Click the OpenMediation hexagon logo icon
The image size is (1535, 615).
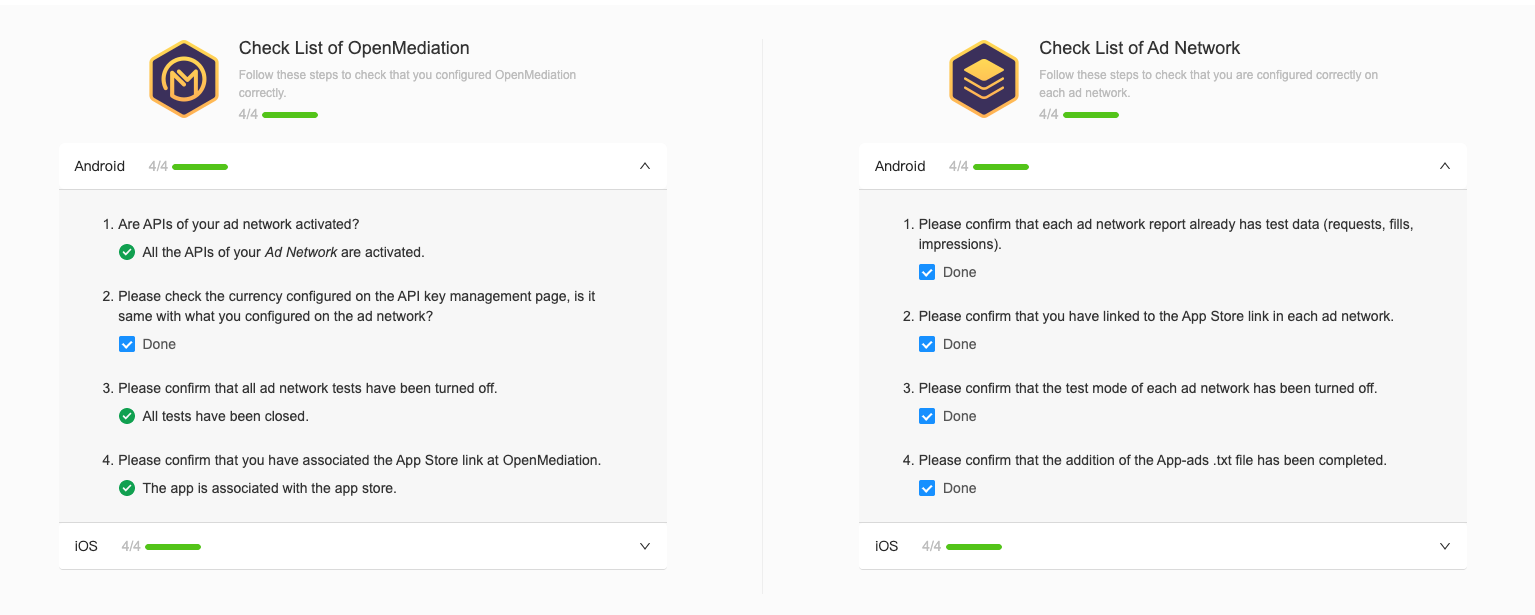coord(184,79)
